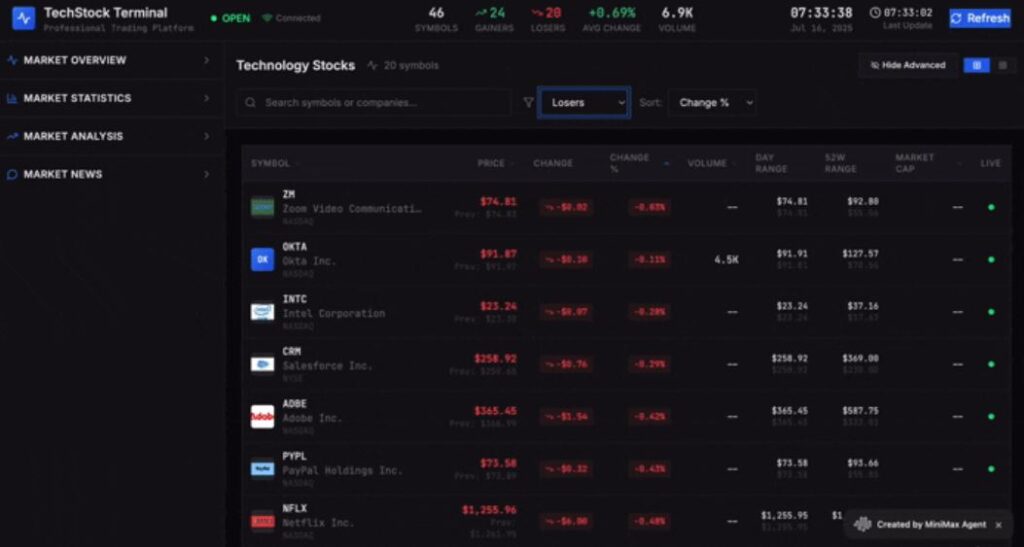Click OKTA's 4.5K volume value

pos(726,260)
